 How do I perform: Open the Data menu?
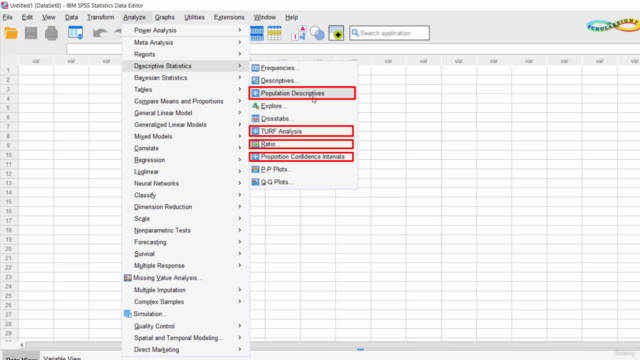tap(71, 17)
